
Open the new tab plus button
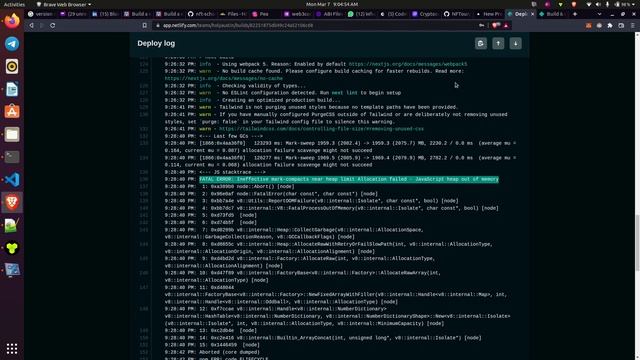(575, 14)
